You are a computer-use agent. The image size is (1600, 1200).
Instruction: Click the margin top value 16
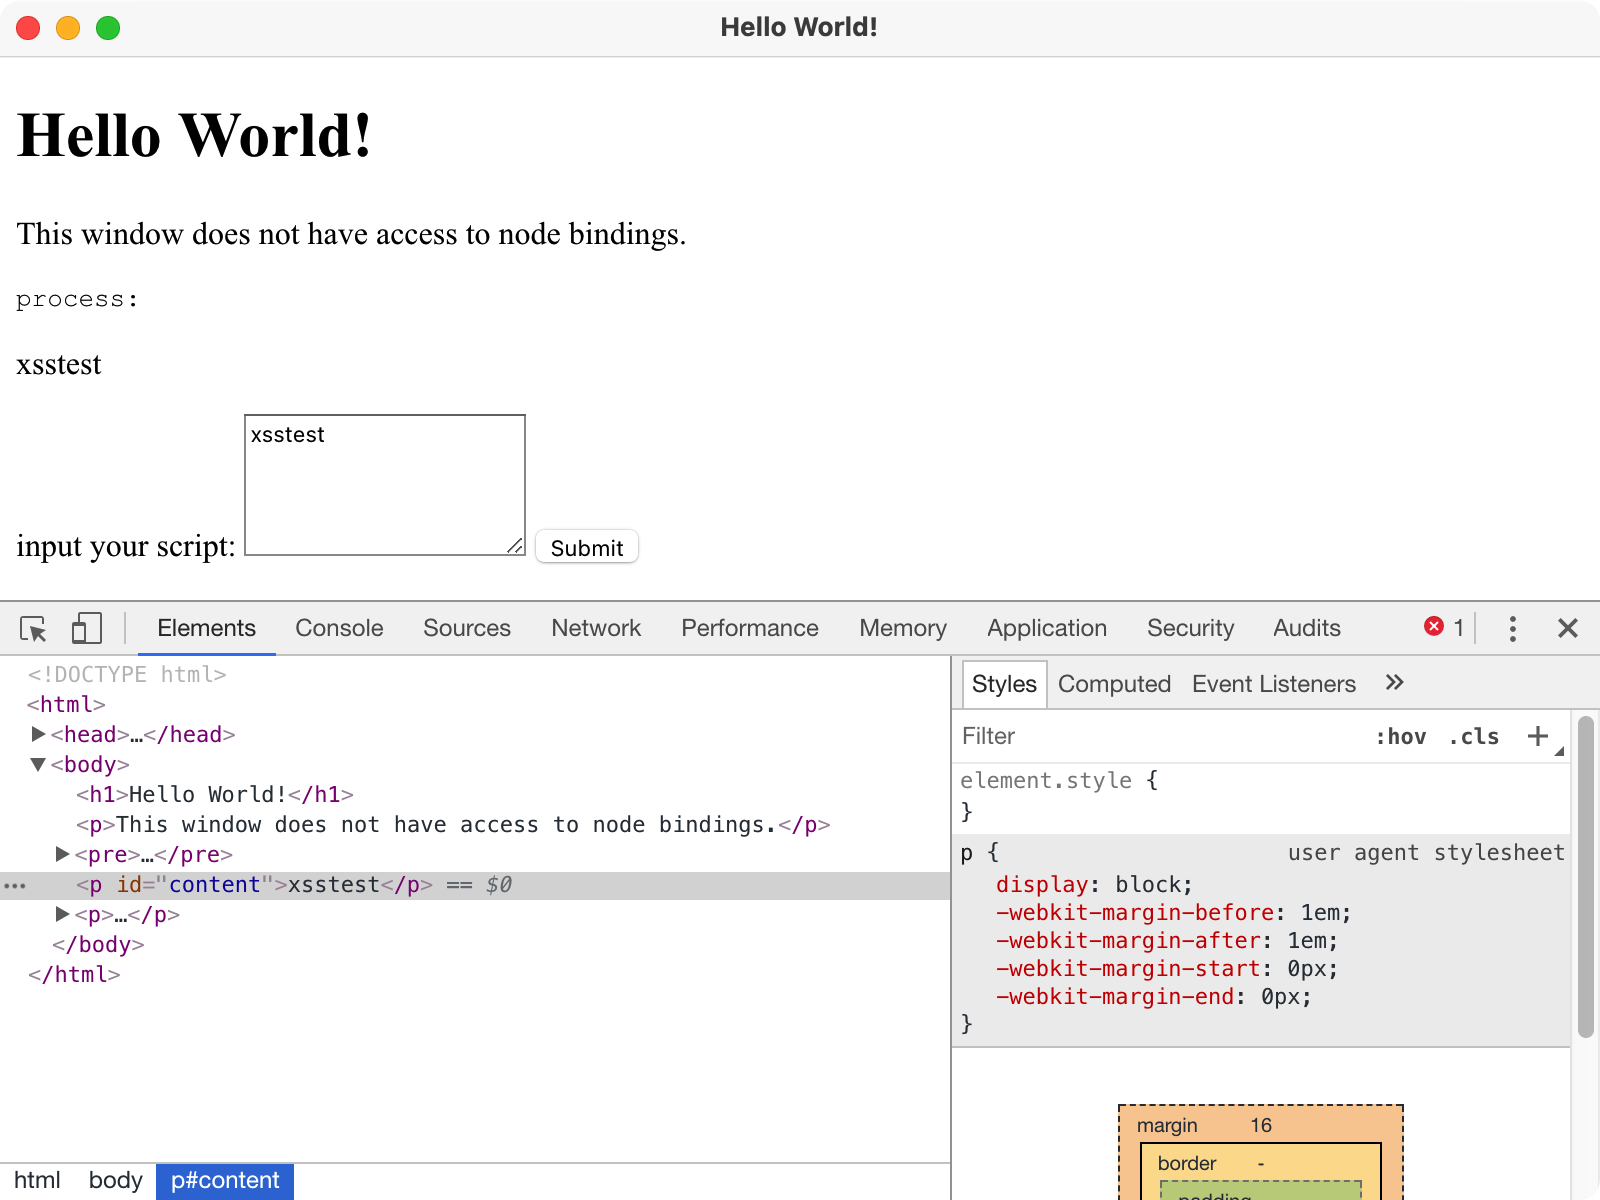[x=1261, y=1126]
